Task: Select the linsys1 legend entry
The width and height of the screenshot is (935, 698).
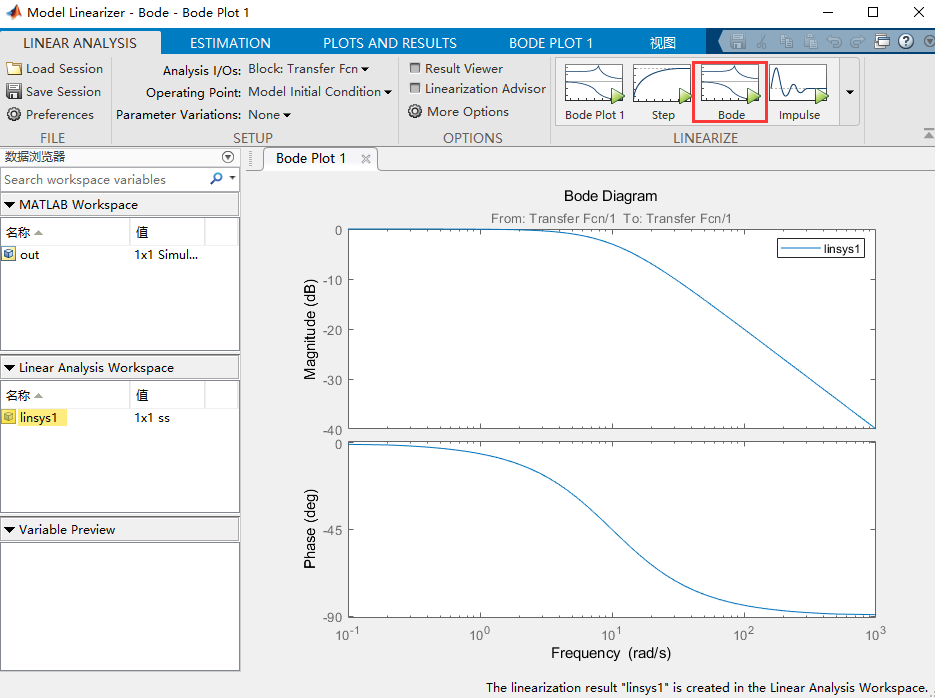Action: [x=821, y=249]
